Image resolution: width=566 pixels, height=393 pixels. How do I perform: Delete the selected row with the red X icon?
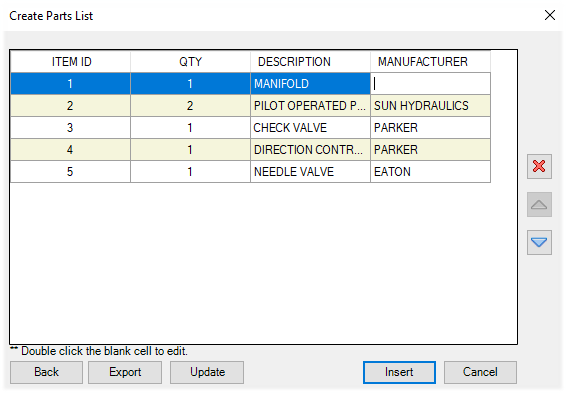539,166
